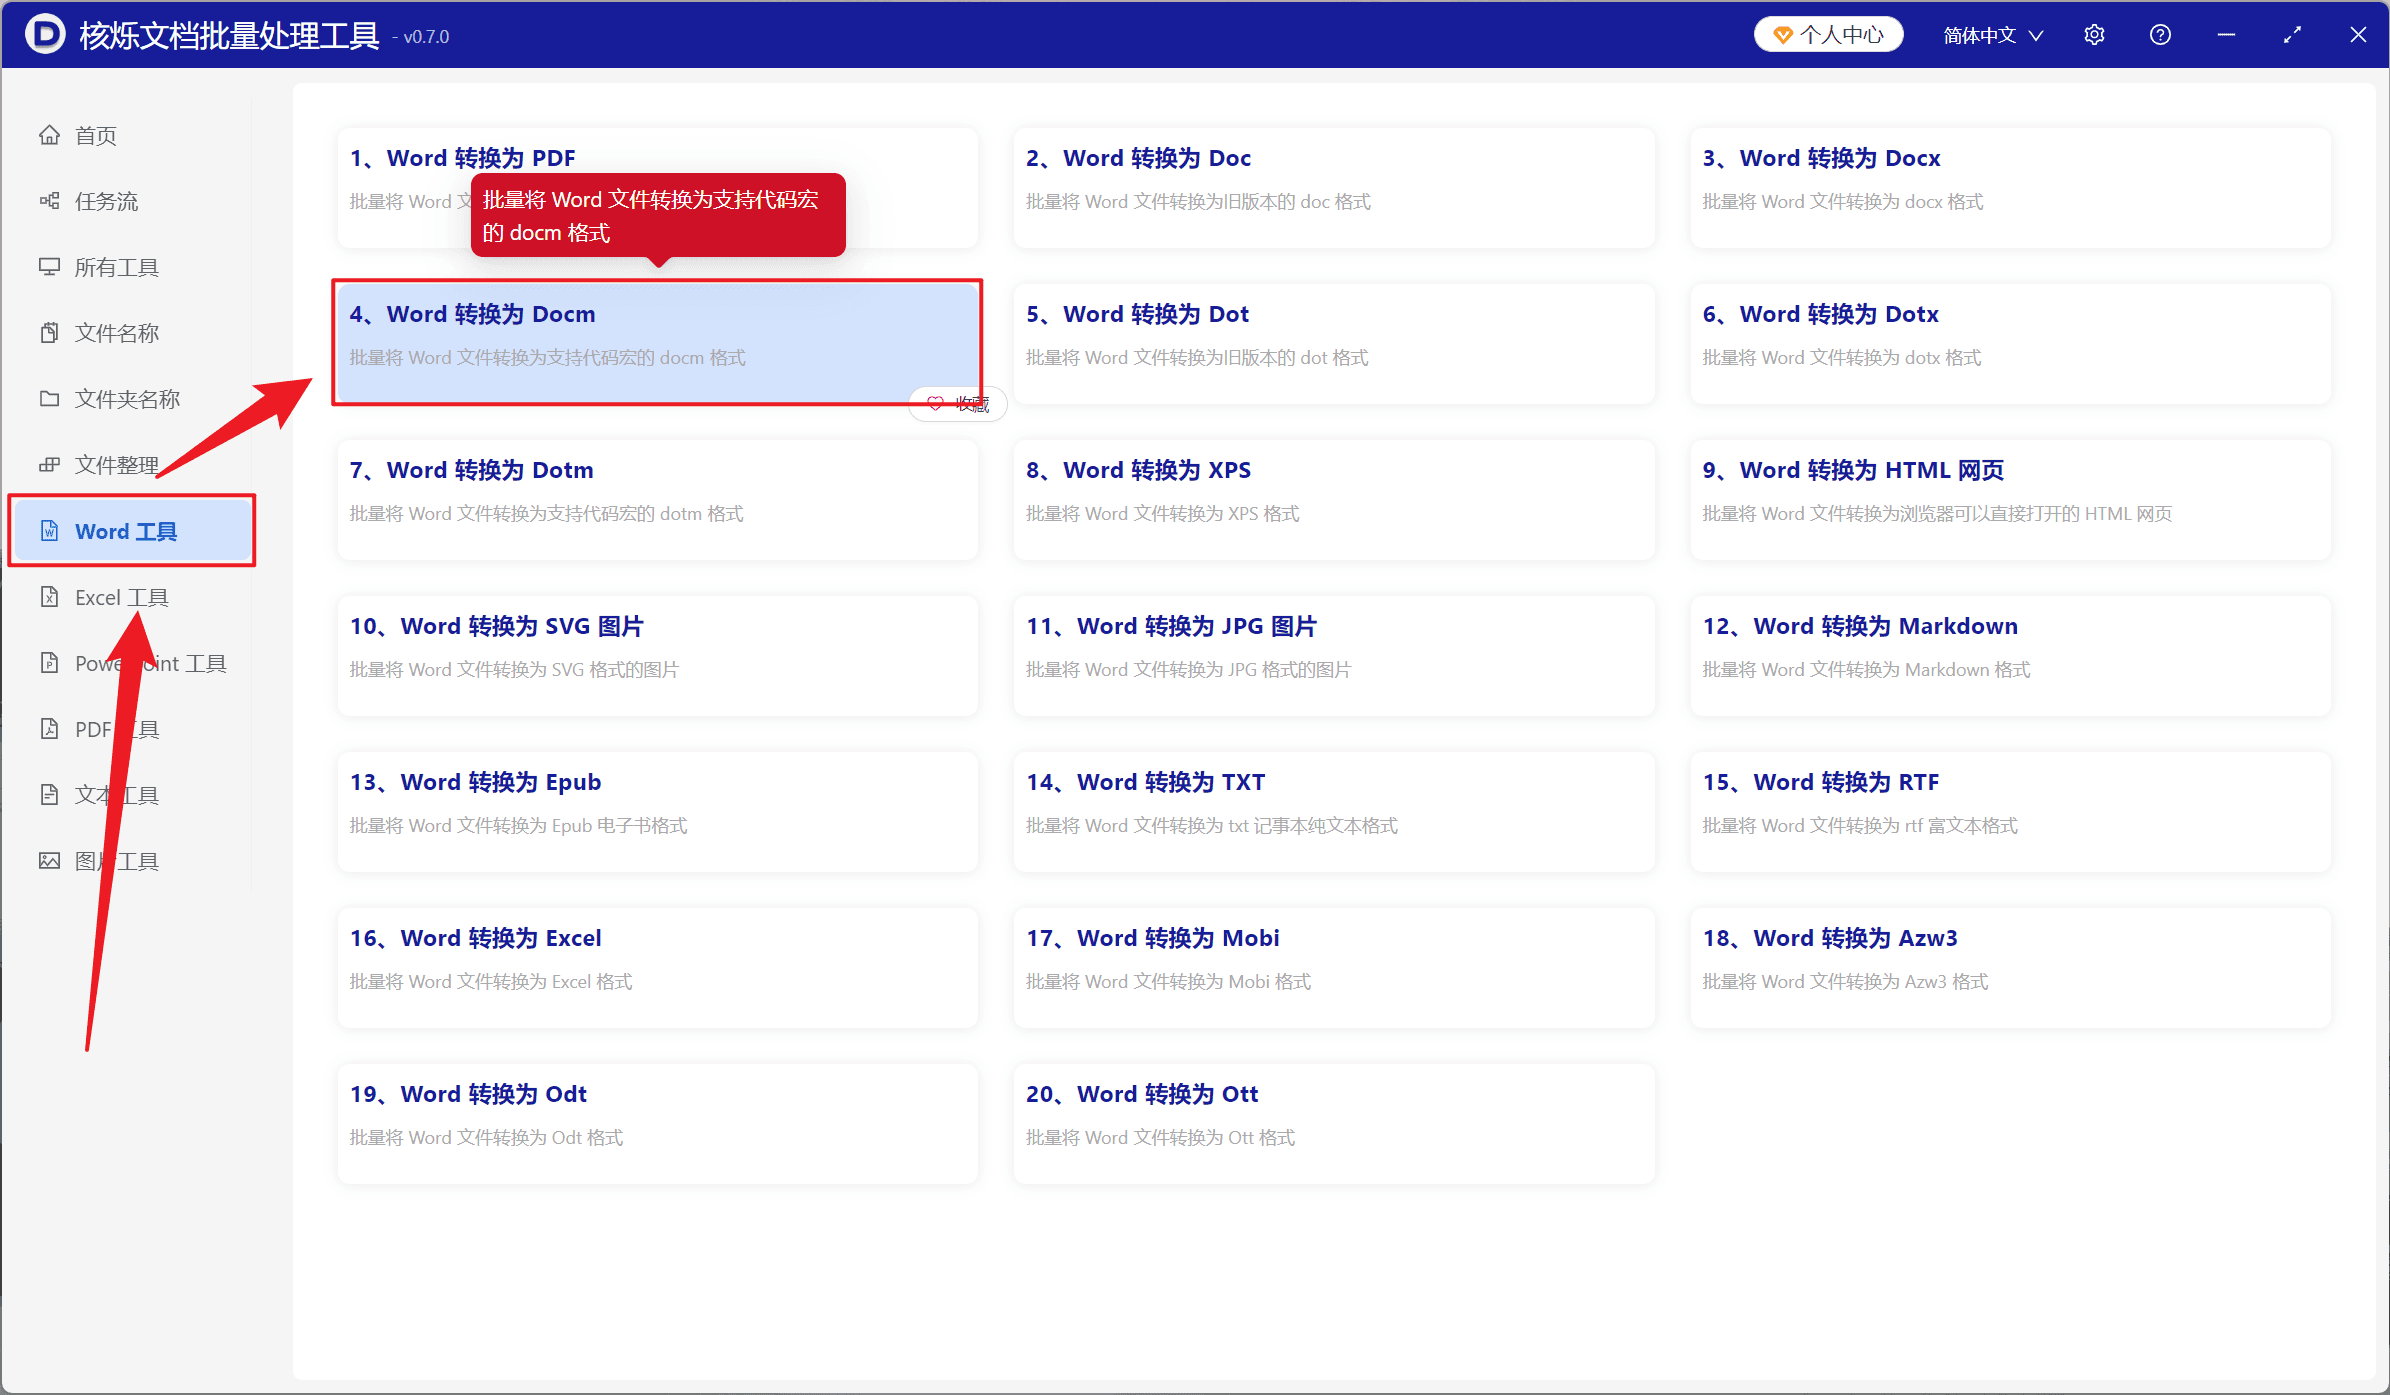The image size is (2390, 1395).
Task: Switch to the 文本工具 sidebar item
Action: (130, 795)
